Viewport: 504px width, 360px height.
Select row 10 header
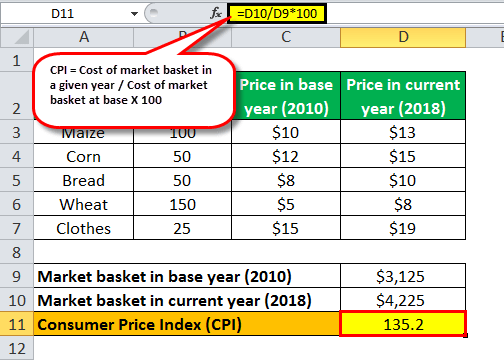pyautogui.click(x=17, y=300)
